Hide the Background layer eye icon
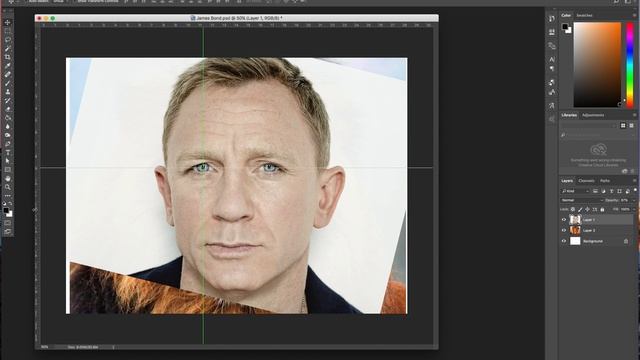This screenshot has width=640, height=360. [564, 241]
